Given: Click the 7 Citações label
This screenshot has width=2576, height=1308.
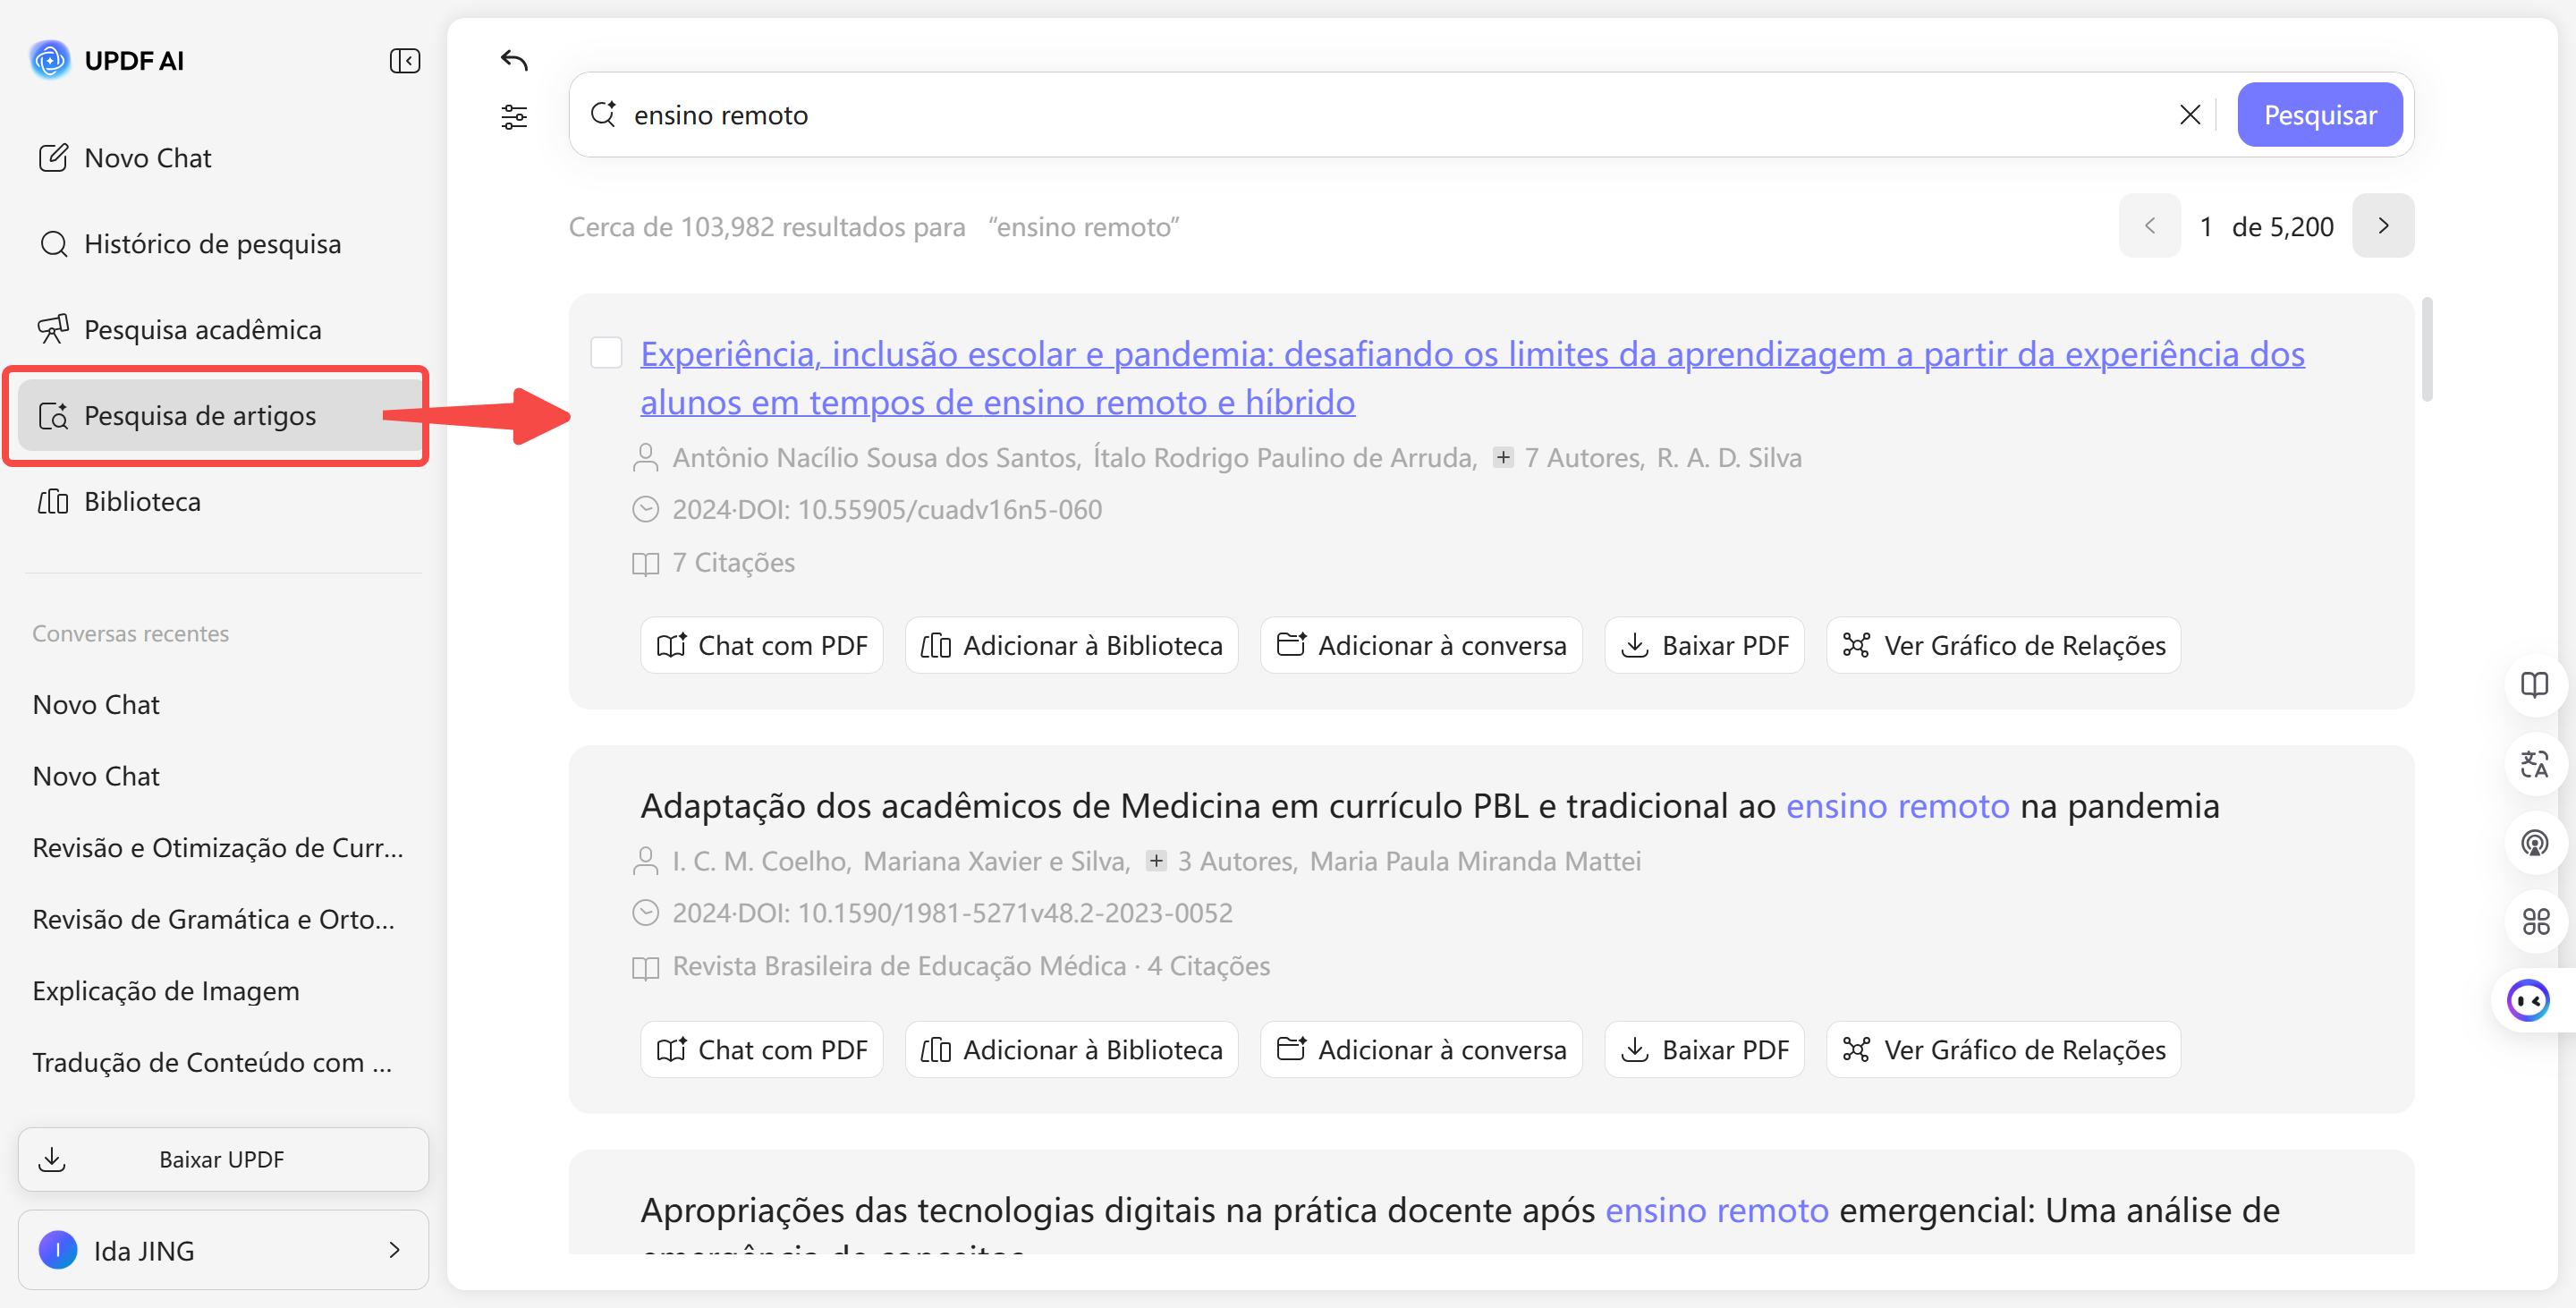Looking at the screenshot, I should point(733,563).
